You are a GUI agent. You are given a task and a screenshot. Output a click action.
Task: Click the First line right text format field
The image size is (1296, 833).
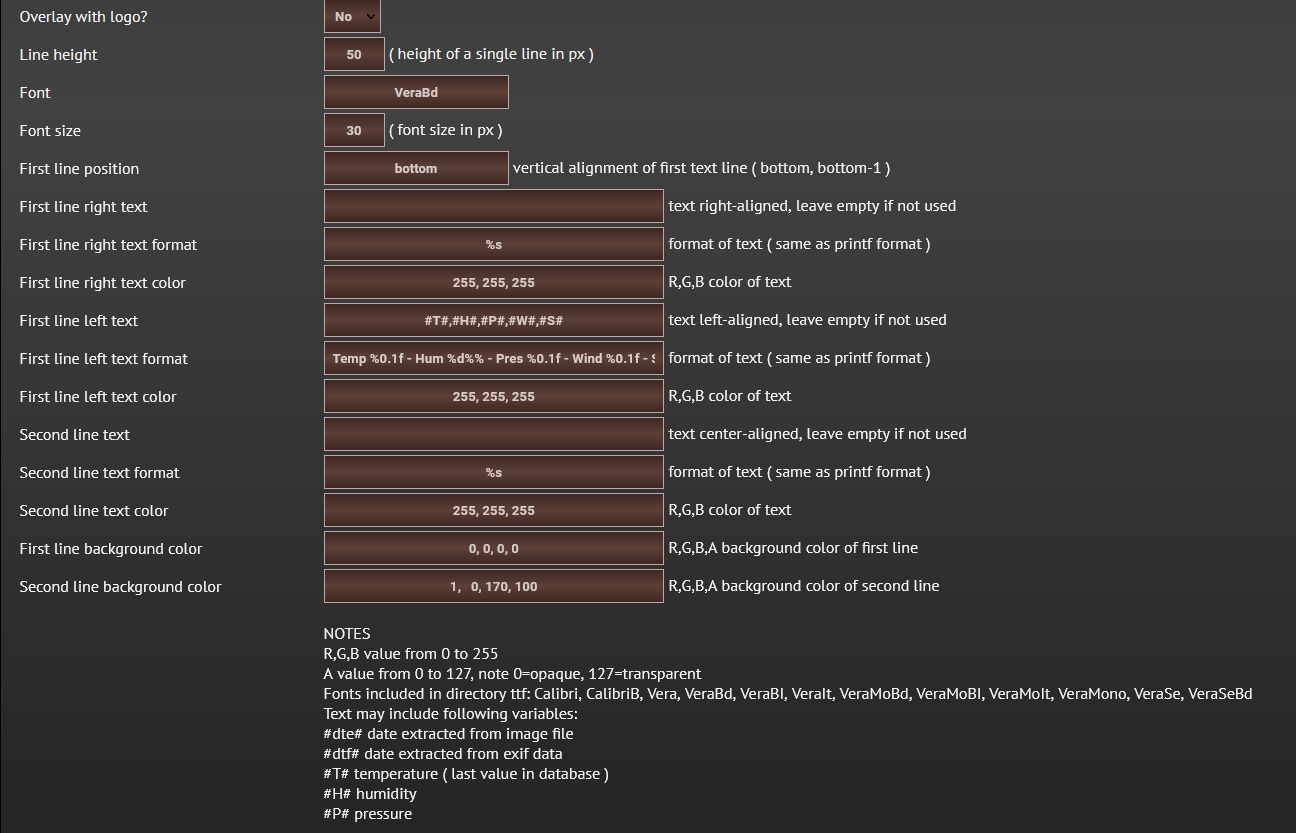(493, 244)
